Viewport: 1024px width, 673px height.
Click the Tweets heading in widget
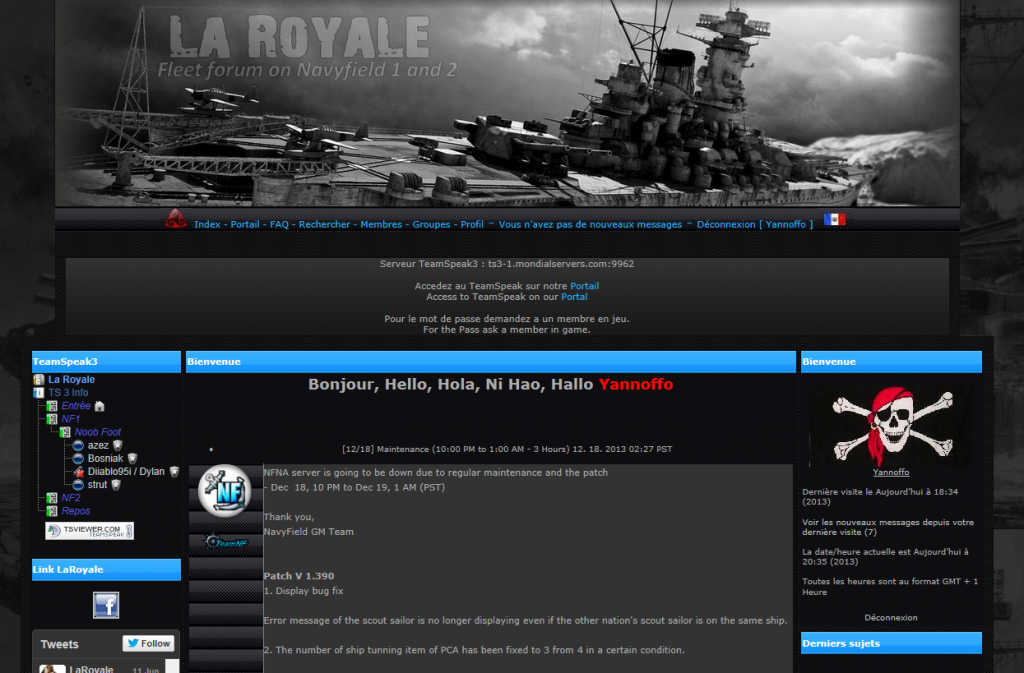coord(59,644)
